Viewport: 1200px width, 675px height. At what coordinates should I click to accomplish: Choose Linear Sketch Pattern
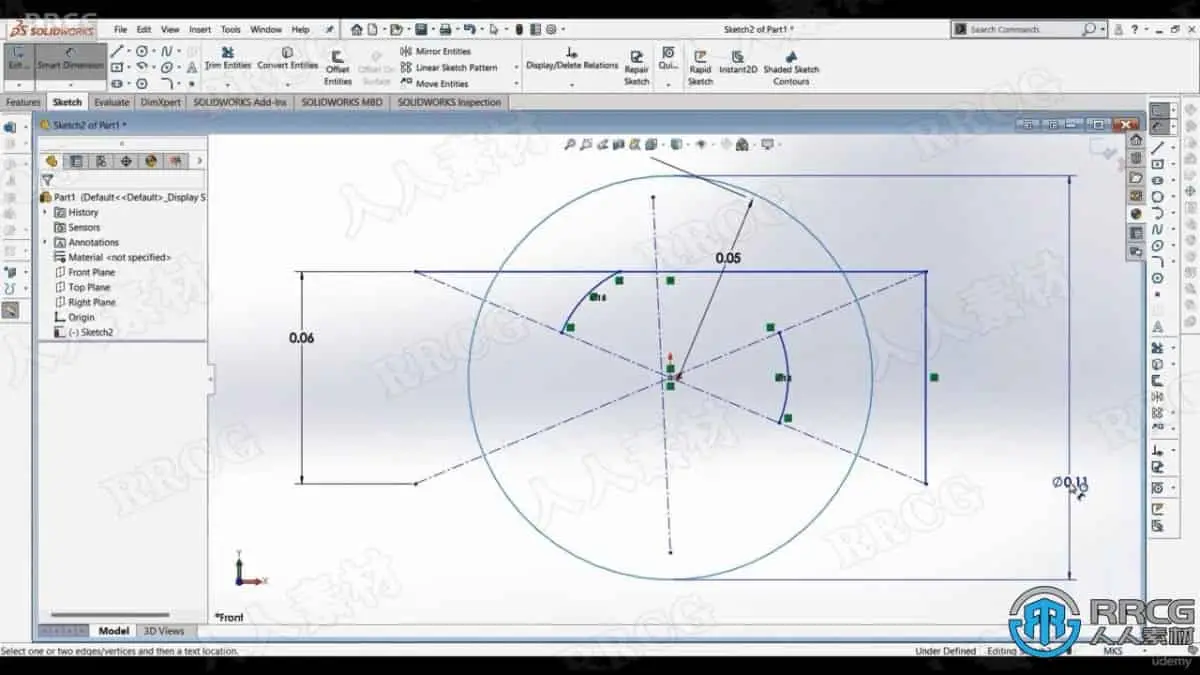pyautogui.click(x=448, y=67)
